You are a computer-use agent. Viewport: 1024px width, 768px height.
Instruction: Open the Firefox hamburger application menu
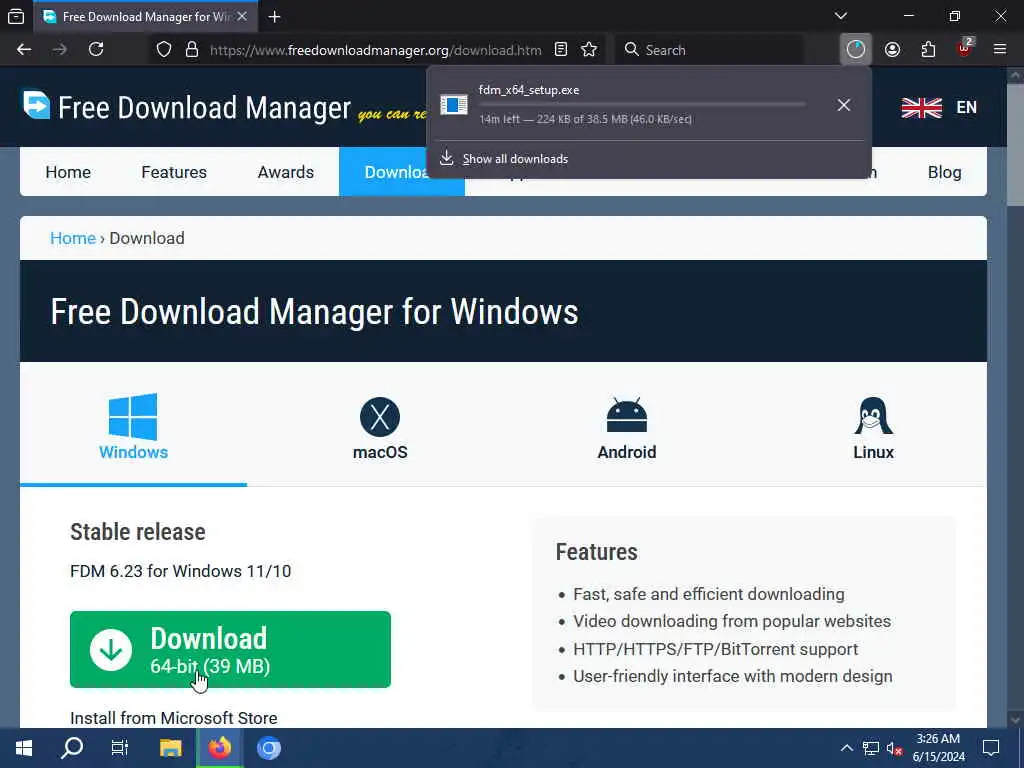1000,50
